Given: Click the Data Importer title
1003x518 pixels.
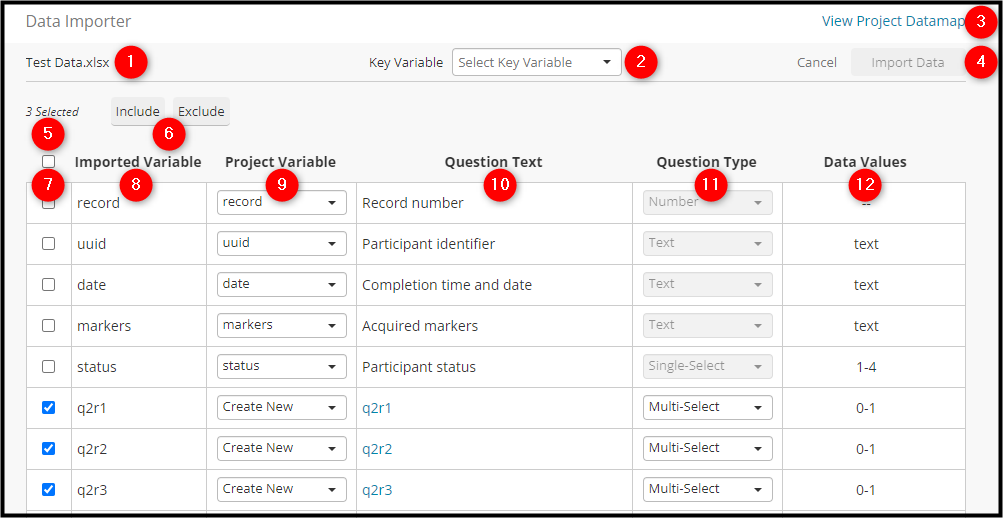Looking at the screenshot, I should [x=78, y=21].
